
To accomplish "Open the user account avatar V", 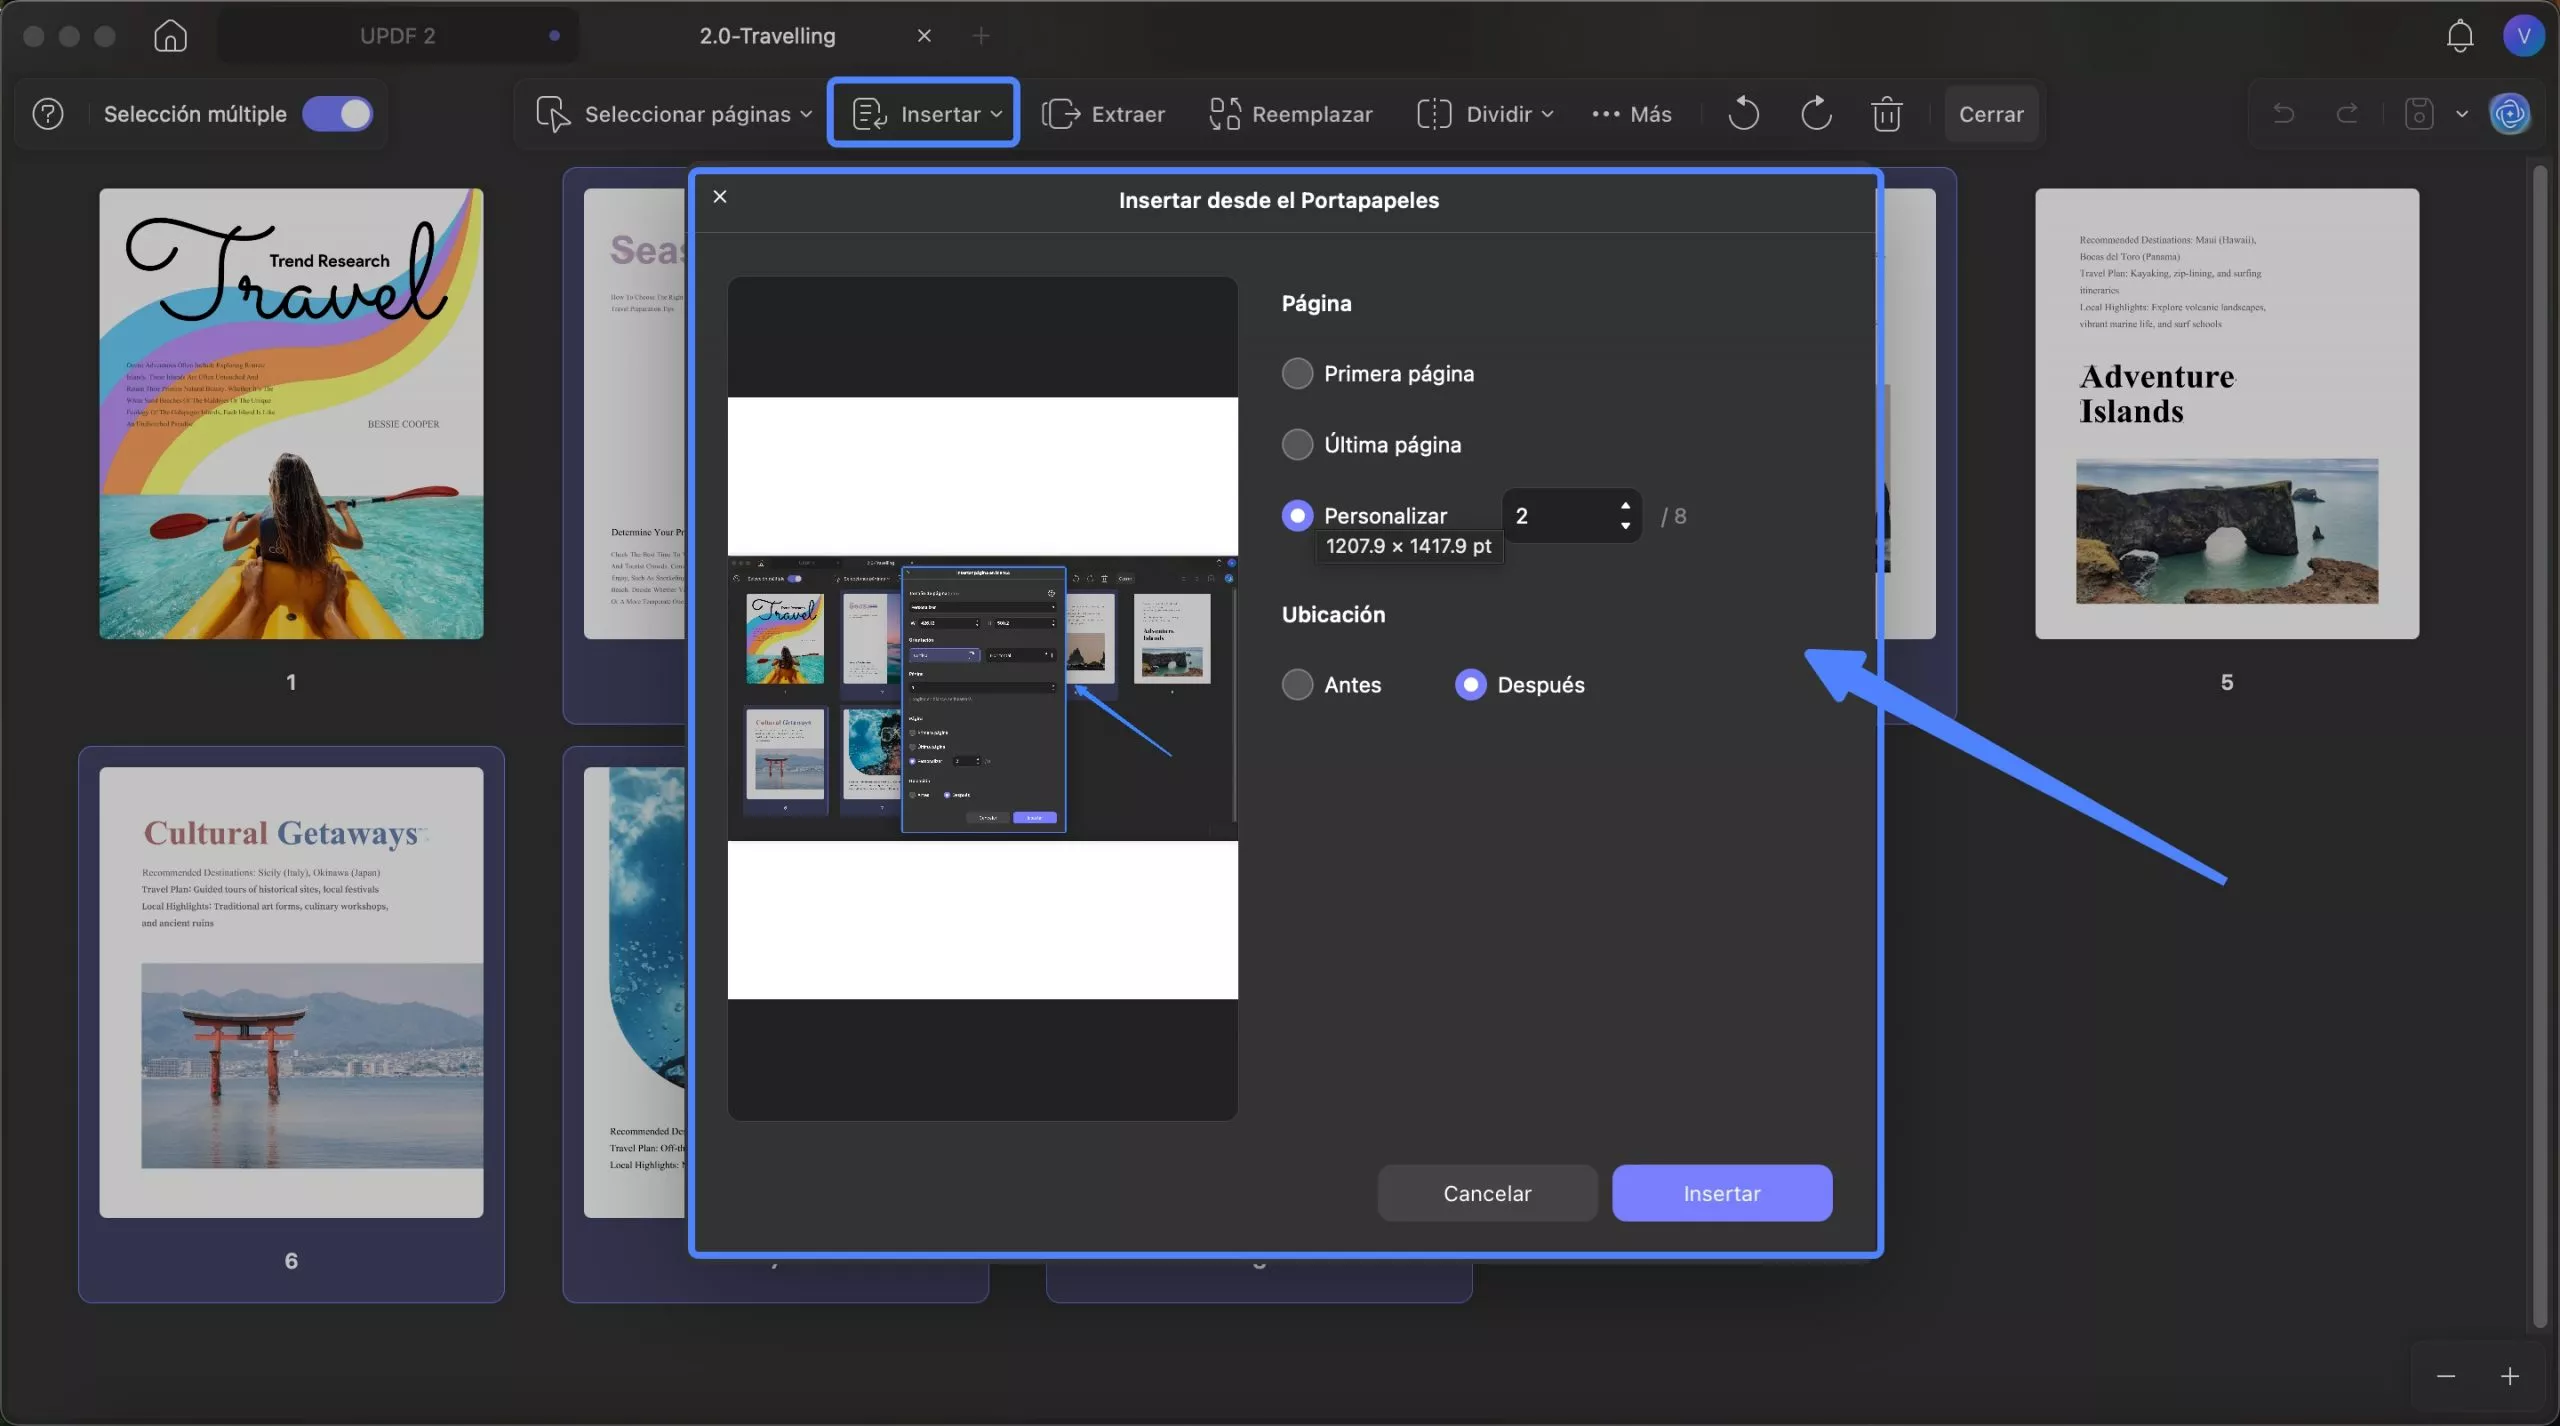I will (x=2524, y=36).
